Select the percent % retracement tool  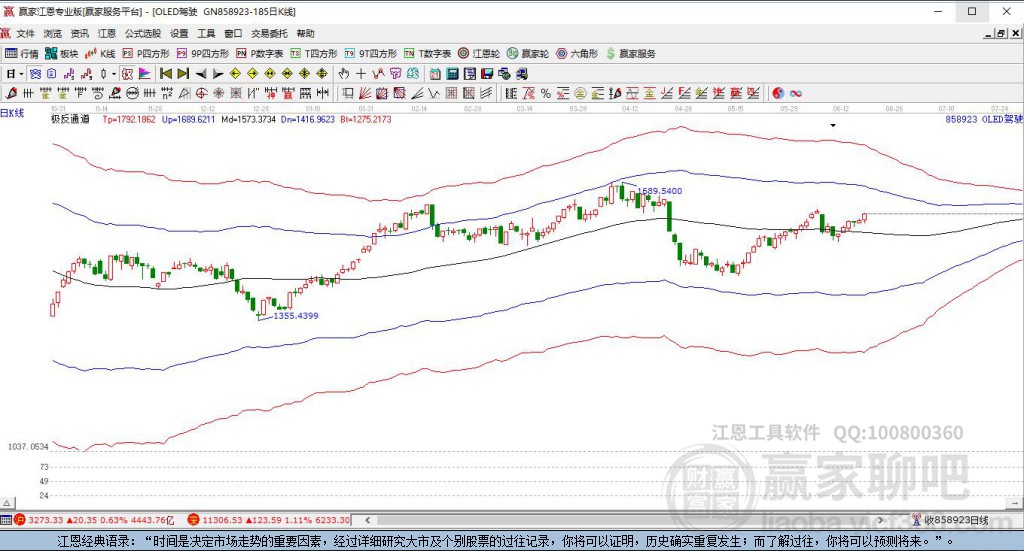545,93
